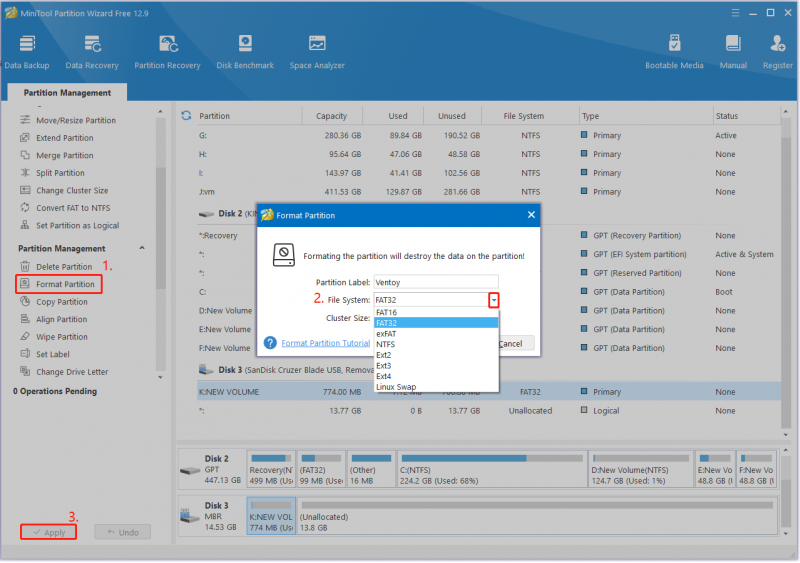800x563 pixels.
Task: Click the Partition Label input field
Action: 436,282
